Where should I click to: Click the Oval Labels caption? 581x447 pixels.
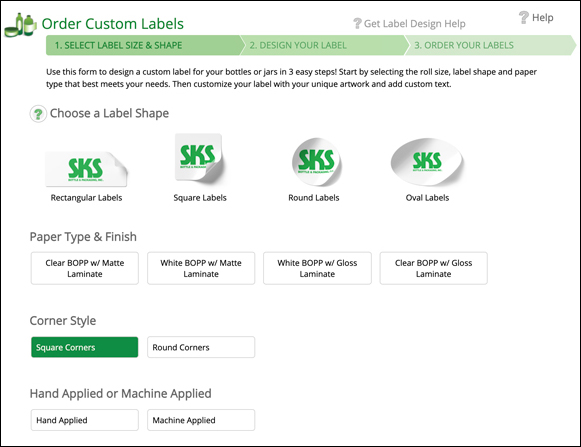pyautogui.click(x=427, y=198)
